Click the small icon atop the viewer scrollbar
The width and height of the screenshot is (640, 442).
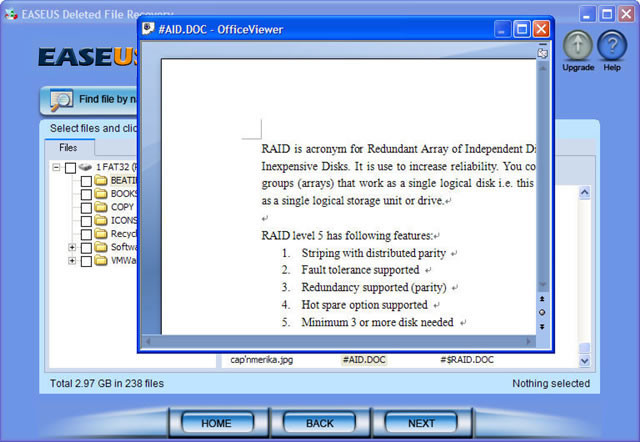tap(542, 53)
